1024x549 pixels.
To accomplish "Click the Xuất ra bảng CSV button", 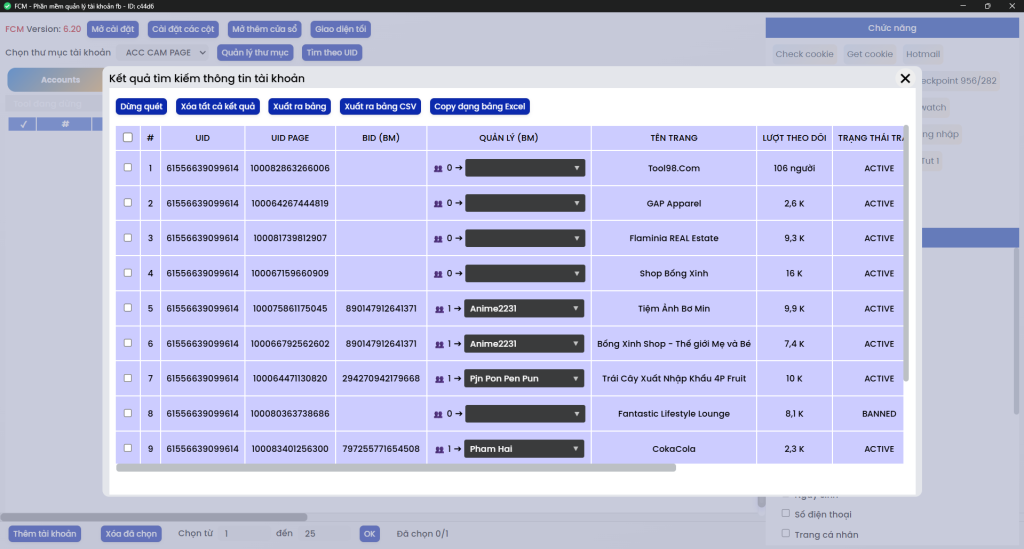I will tap(380, 106).
